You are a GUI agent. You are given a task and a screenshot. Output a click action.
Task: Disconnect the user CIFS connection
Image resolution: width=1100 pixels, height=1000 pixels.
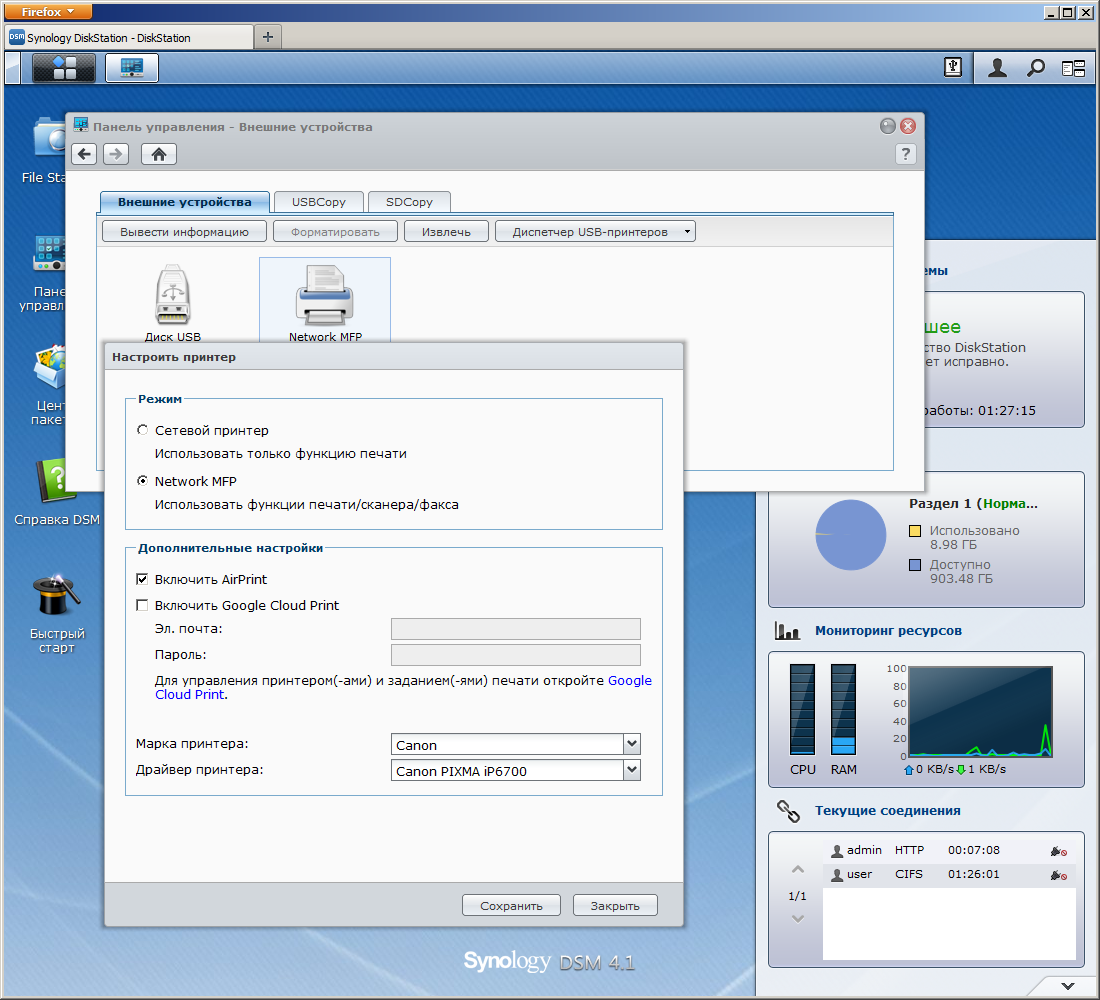1059,875
